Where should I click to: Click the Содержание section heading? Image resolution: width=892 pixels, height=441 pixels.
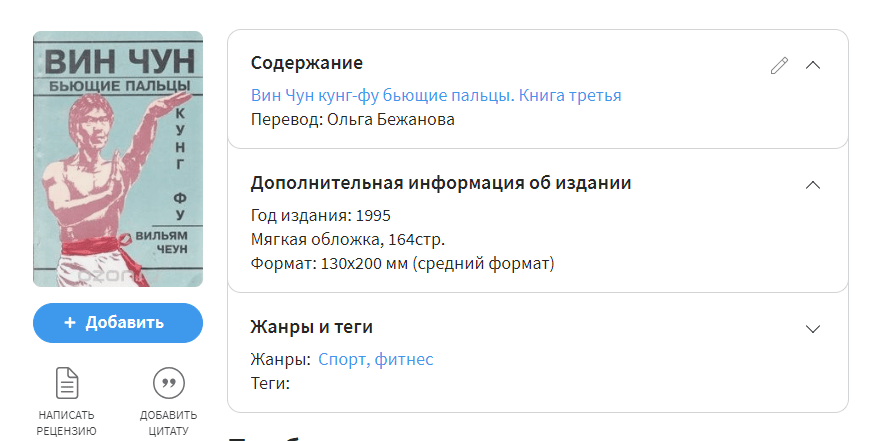click(306, 64)
